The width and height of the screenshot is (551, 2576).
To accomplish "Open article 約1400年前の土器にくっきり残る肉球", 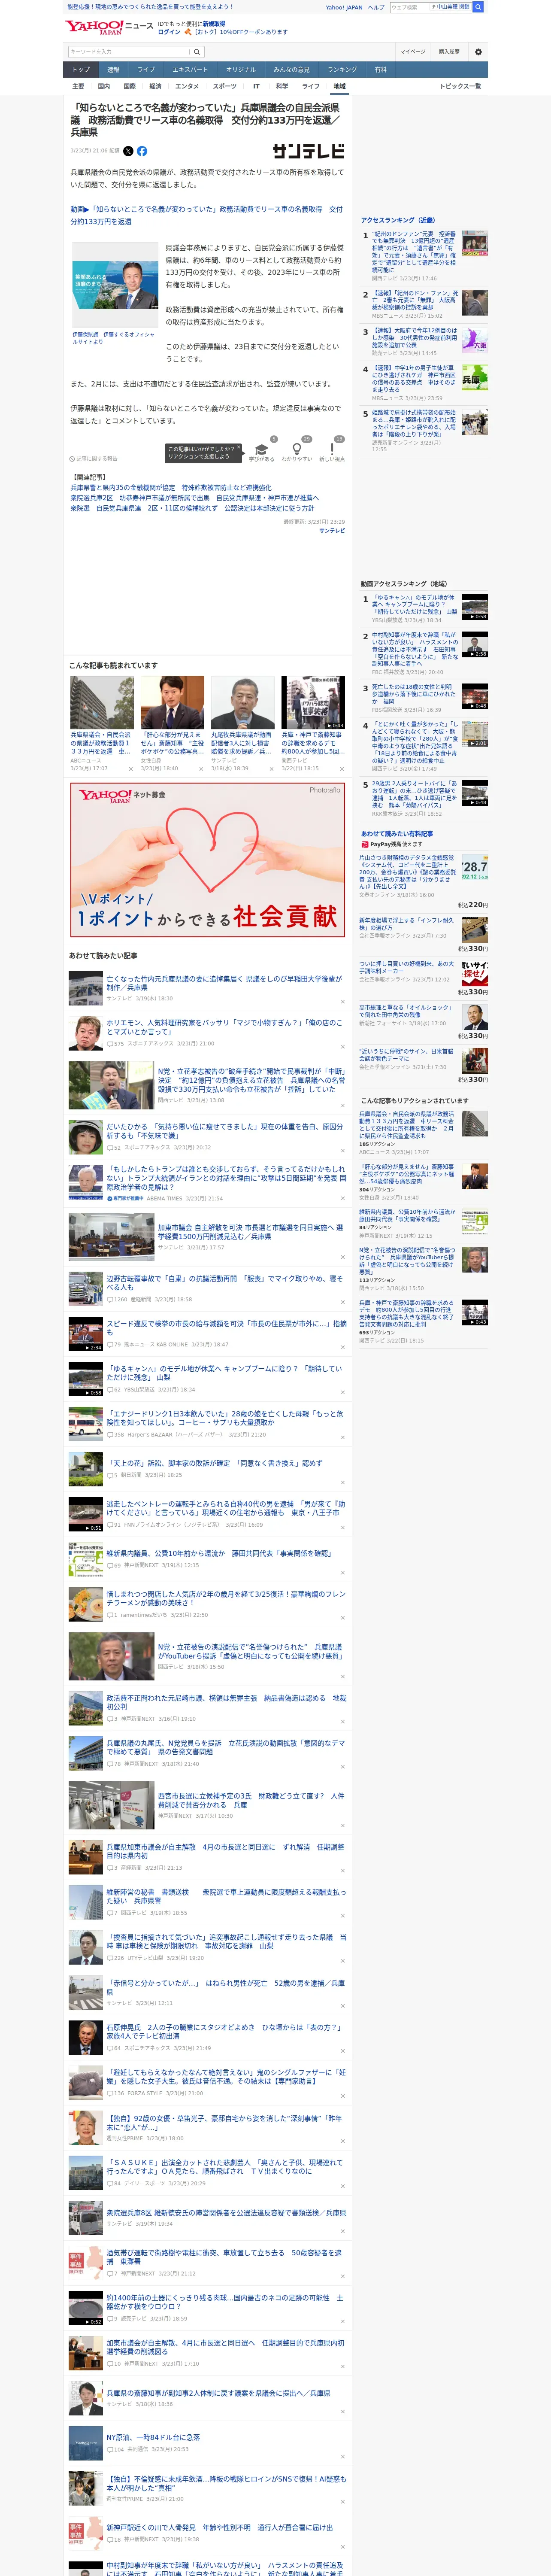I will pyautogui.click(x=224, y=2302).
